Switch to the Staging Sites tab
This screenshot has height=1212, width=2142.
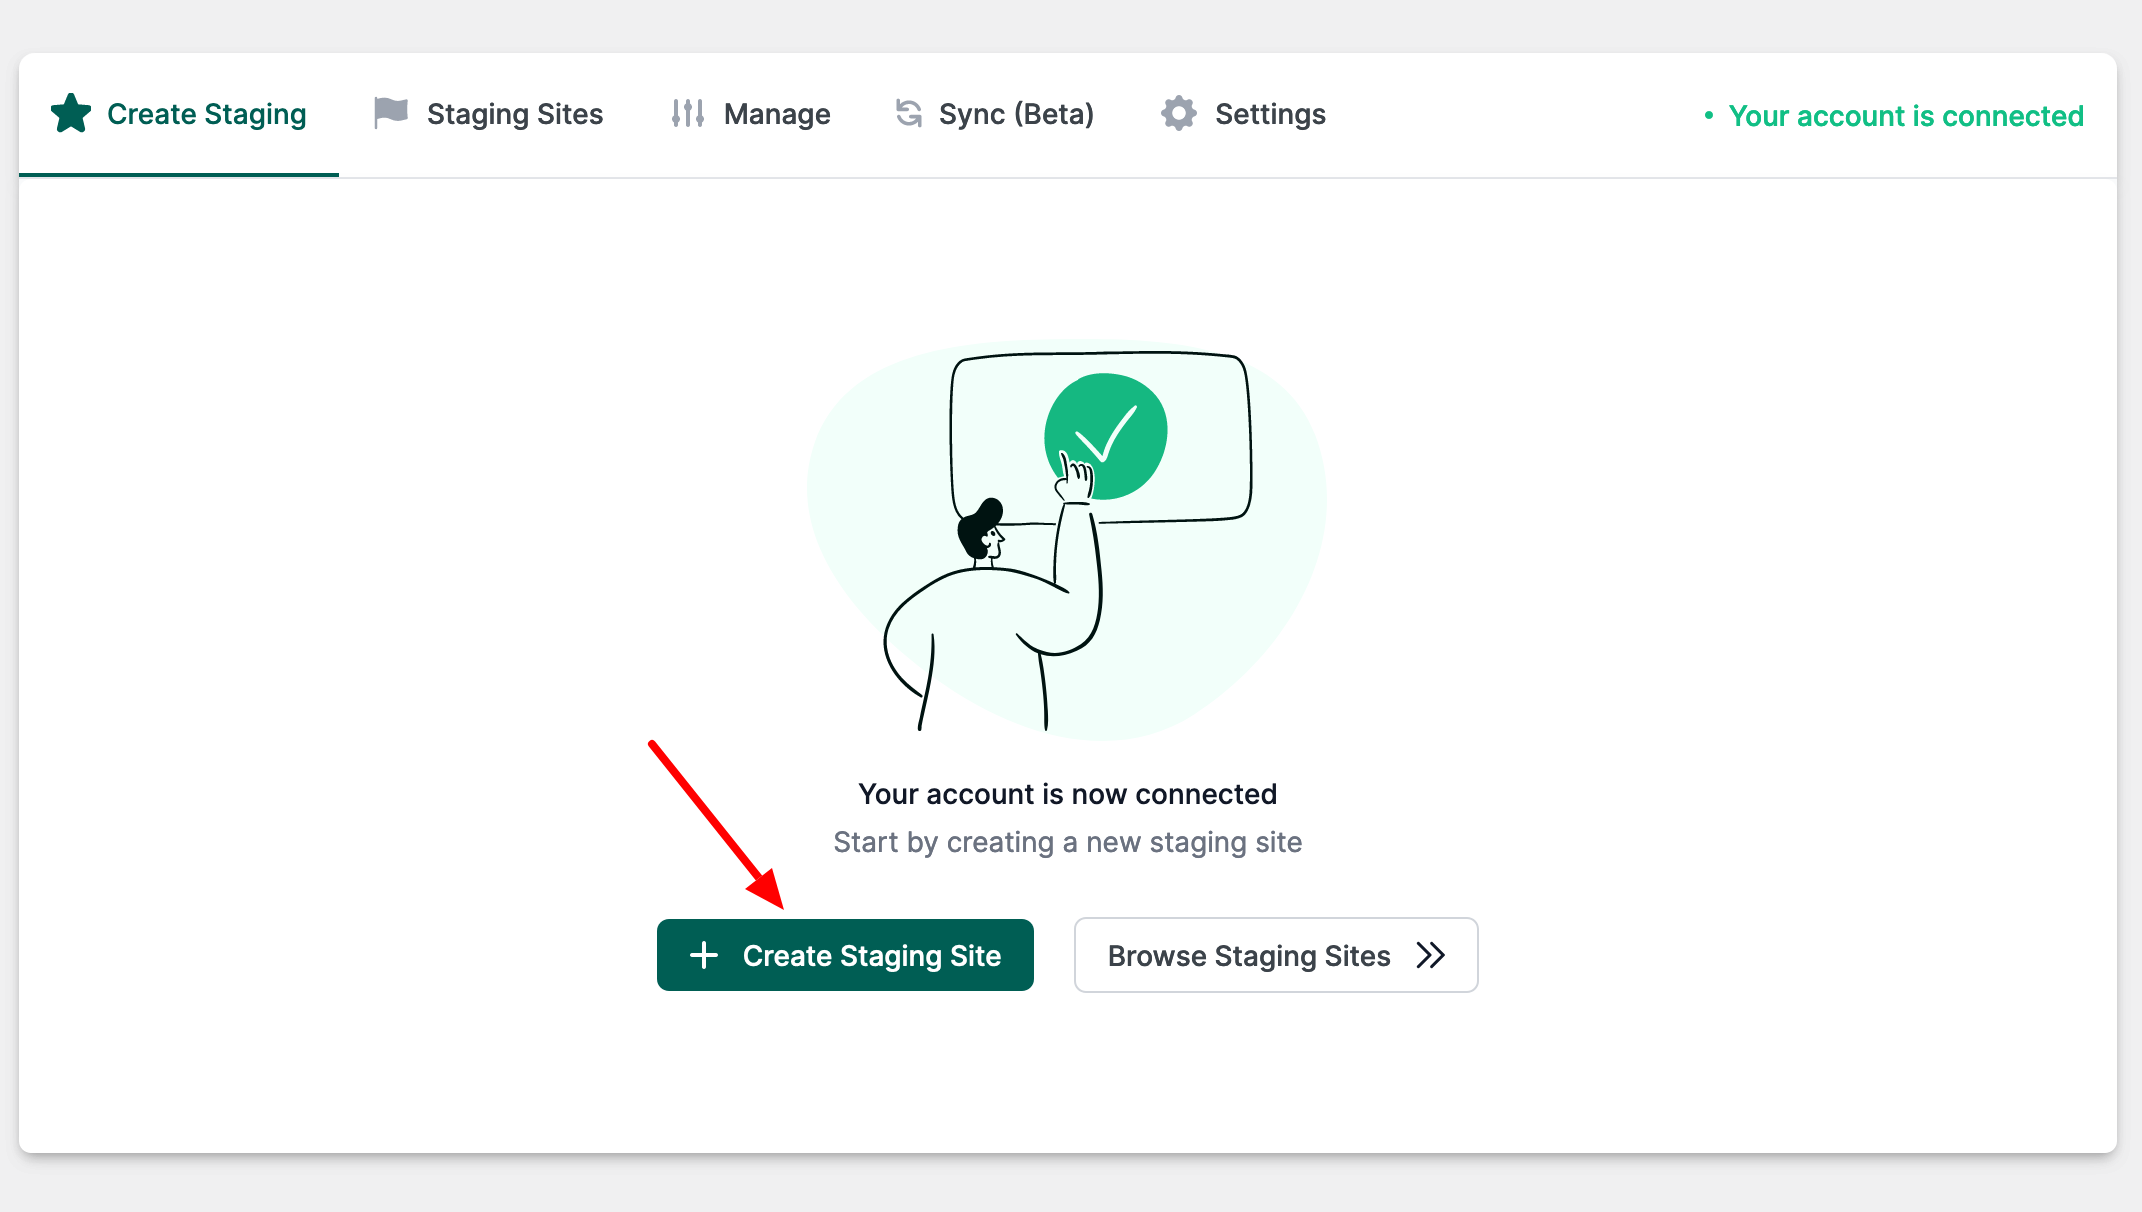(515, 113)
